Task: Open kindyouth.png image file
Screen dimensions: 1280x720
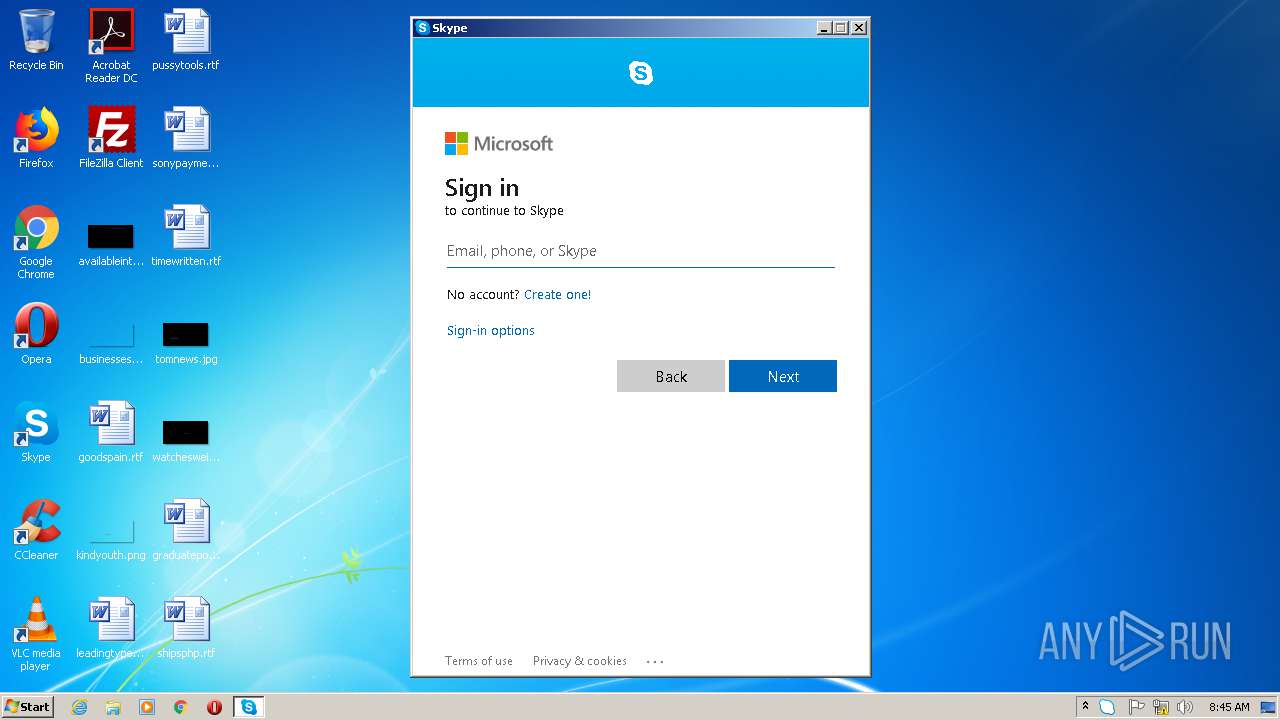Action: click(x=111, y=540)
